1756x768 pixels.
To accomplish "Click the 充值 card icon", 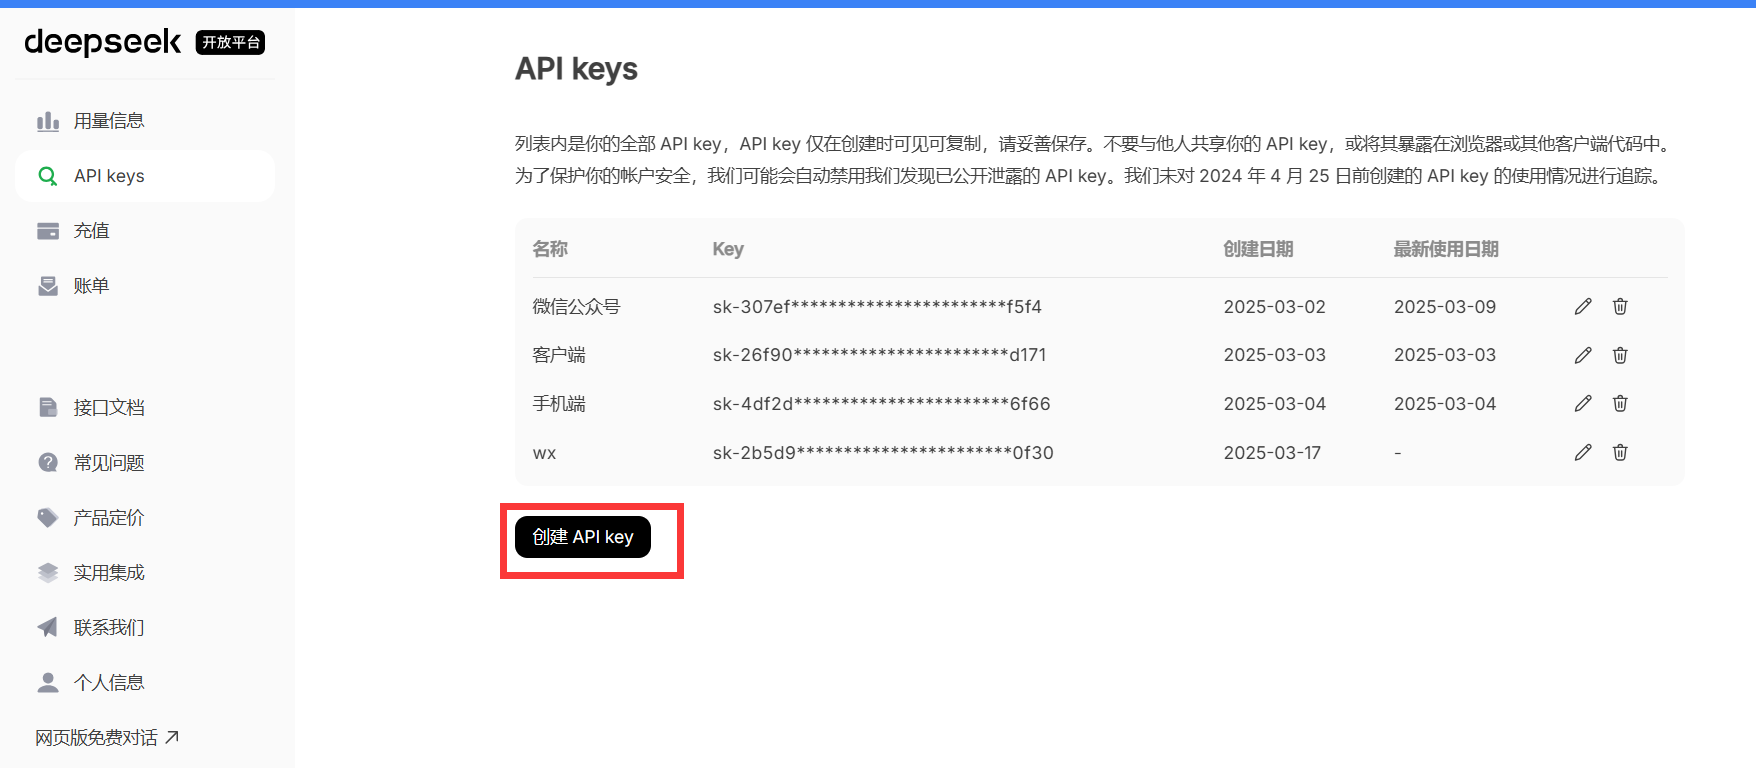I will (x=48, y=231).
